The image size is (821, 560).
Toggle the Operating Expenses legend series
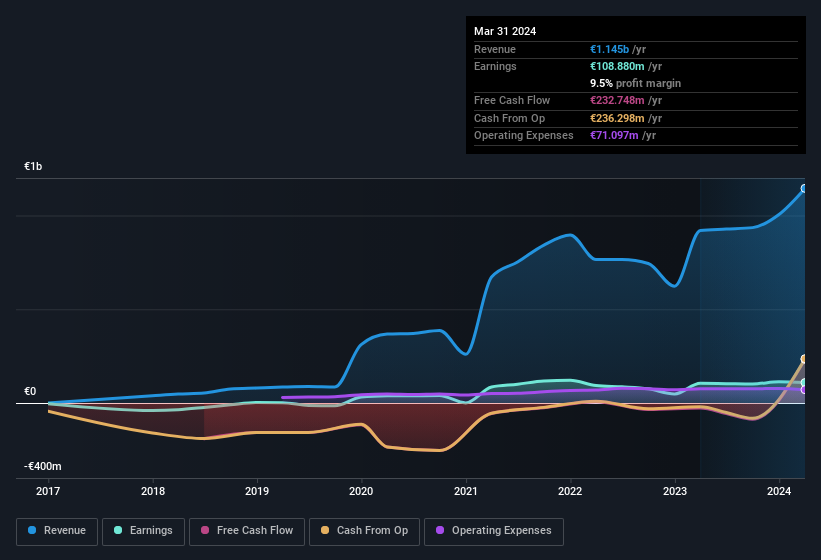pos(494,531)
